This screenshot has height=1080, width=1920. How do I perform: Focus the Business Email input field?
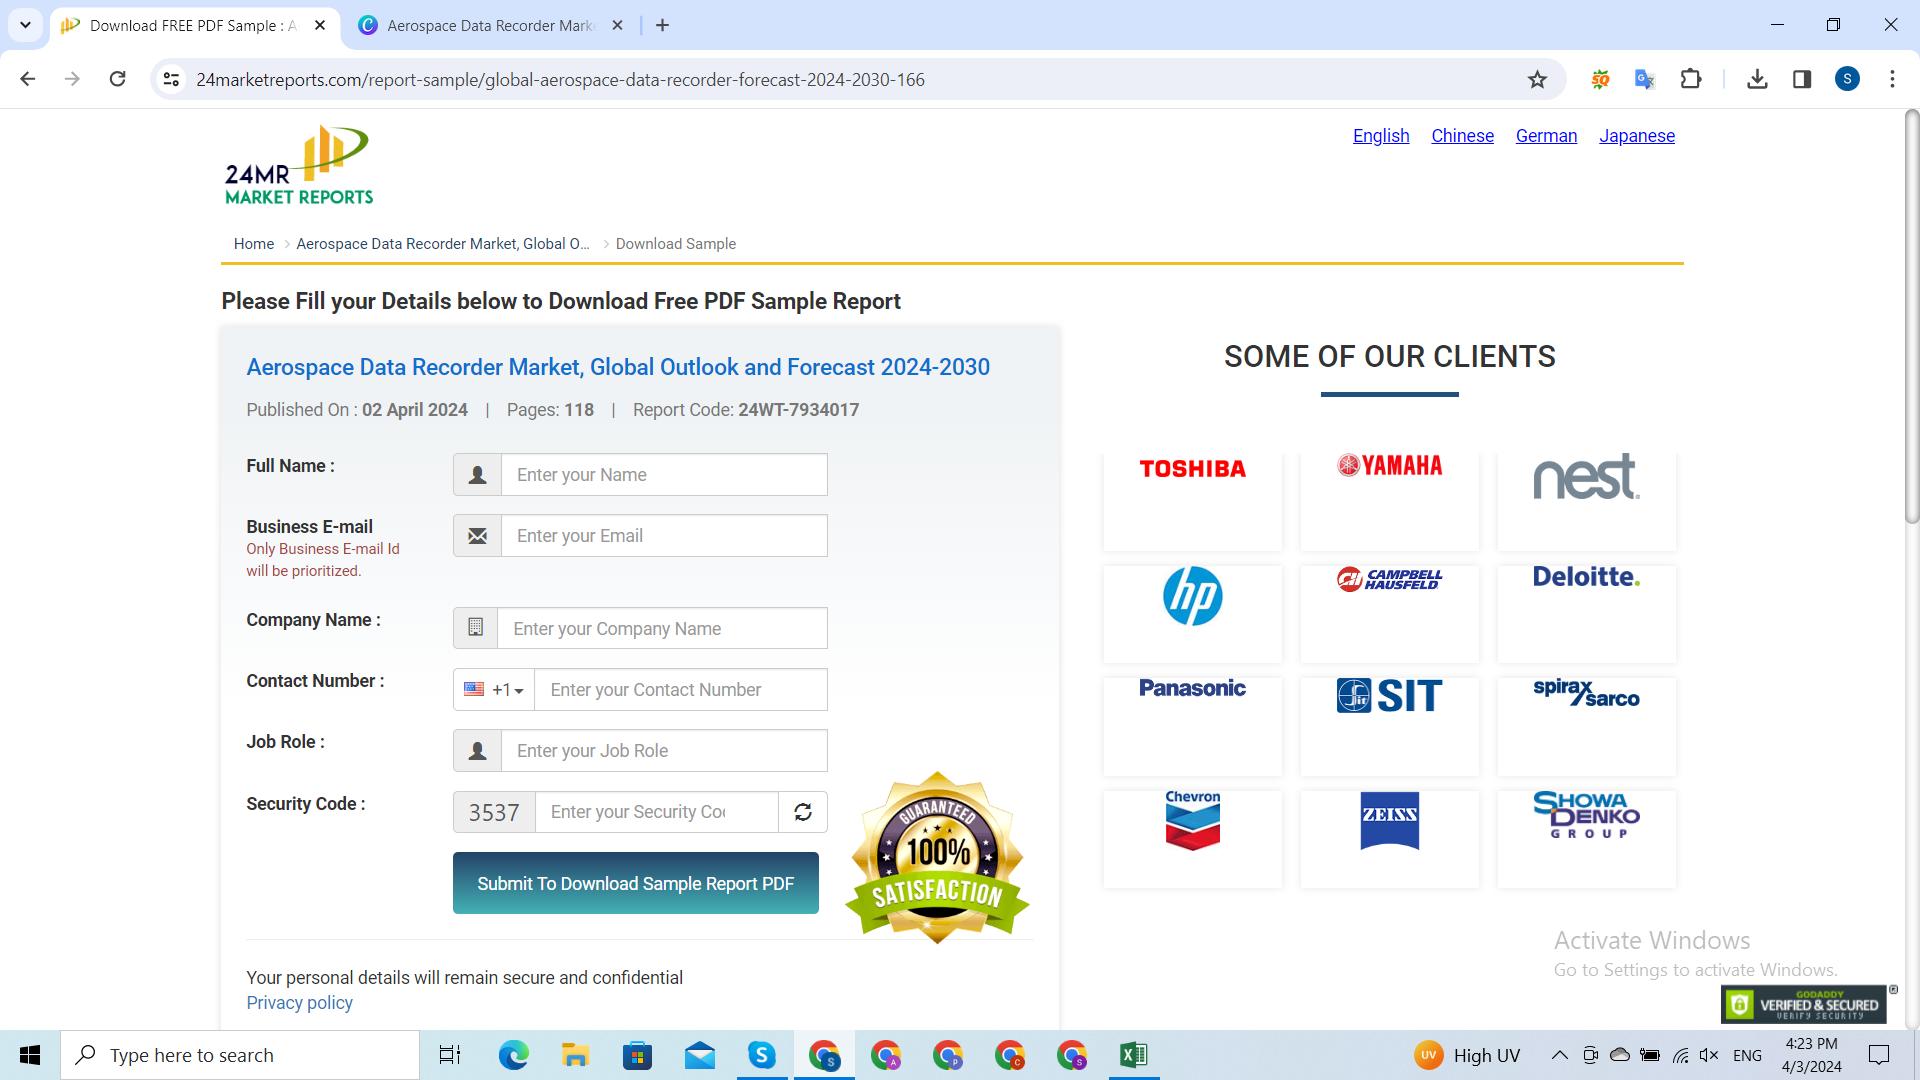664,536
